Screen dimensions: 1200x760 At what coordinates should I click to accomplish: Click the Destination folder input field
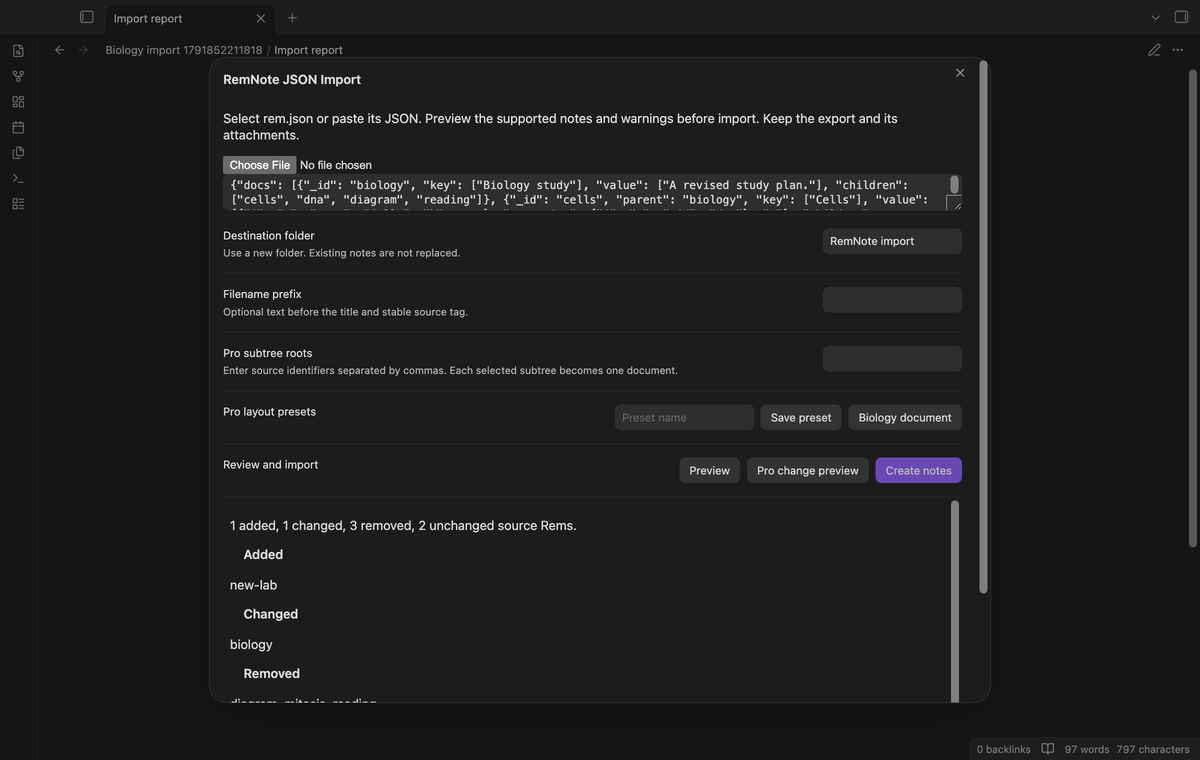click(x=892, y=241)
